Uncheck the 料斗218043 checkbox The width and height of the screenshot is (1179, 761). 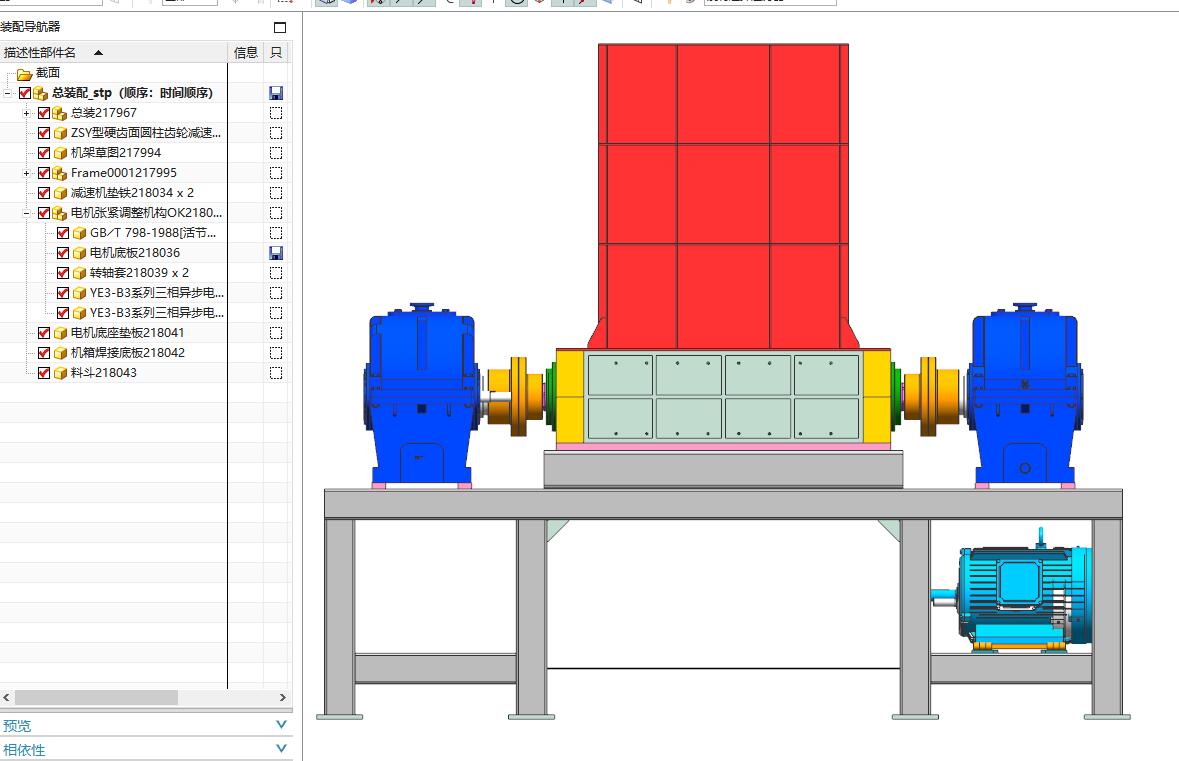coord(44,373)
